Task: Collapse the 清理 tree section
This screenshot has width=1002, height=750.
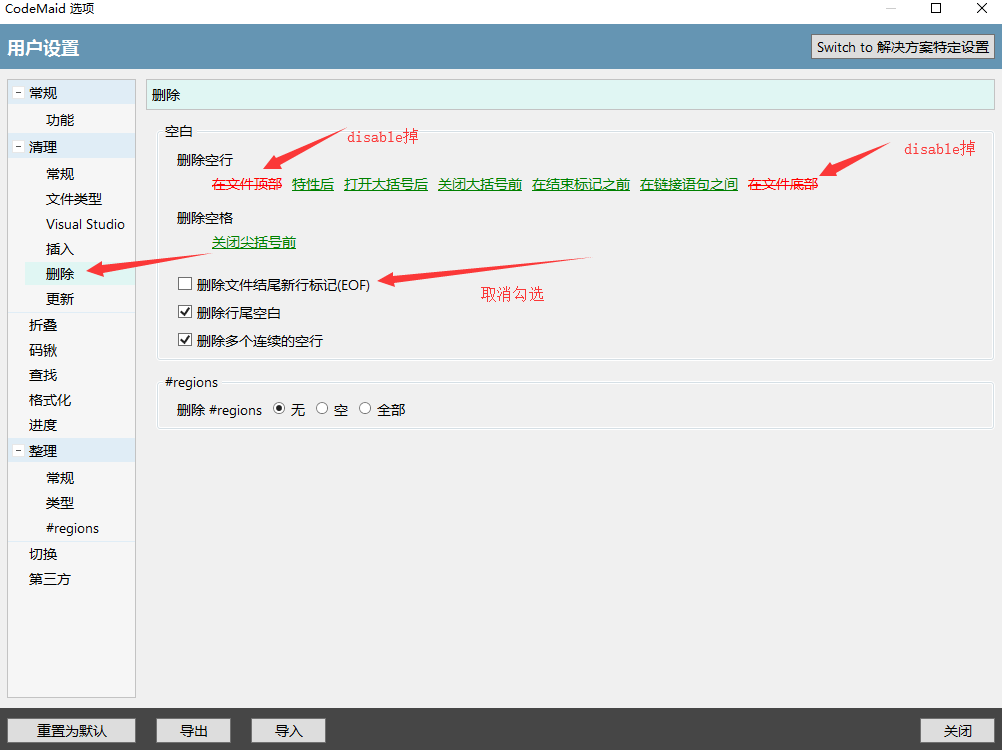Action: [19, 147]
